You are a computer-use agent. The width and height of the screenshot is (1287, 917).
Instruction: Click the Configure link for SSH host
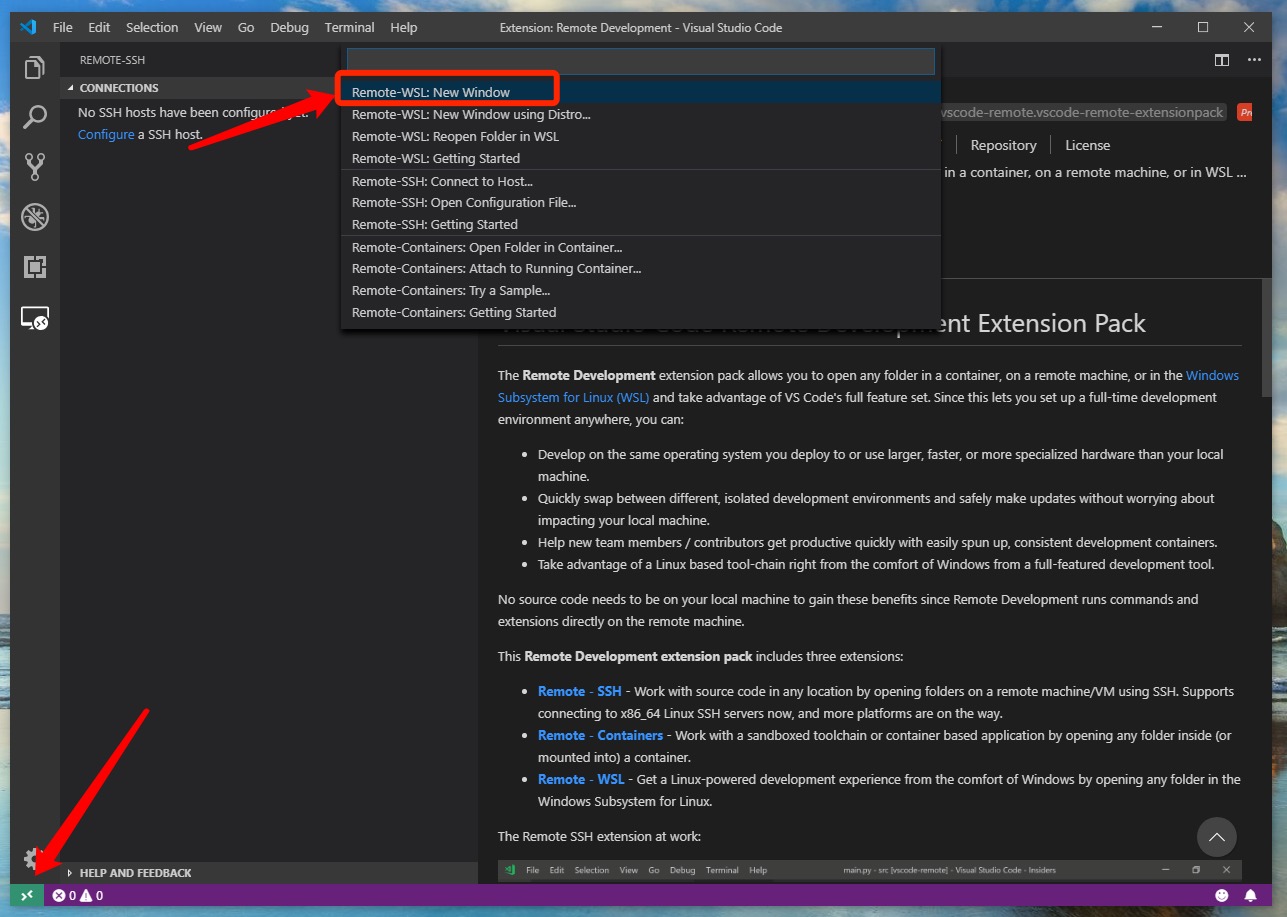[x=106, y=134]
